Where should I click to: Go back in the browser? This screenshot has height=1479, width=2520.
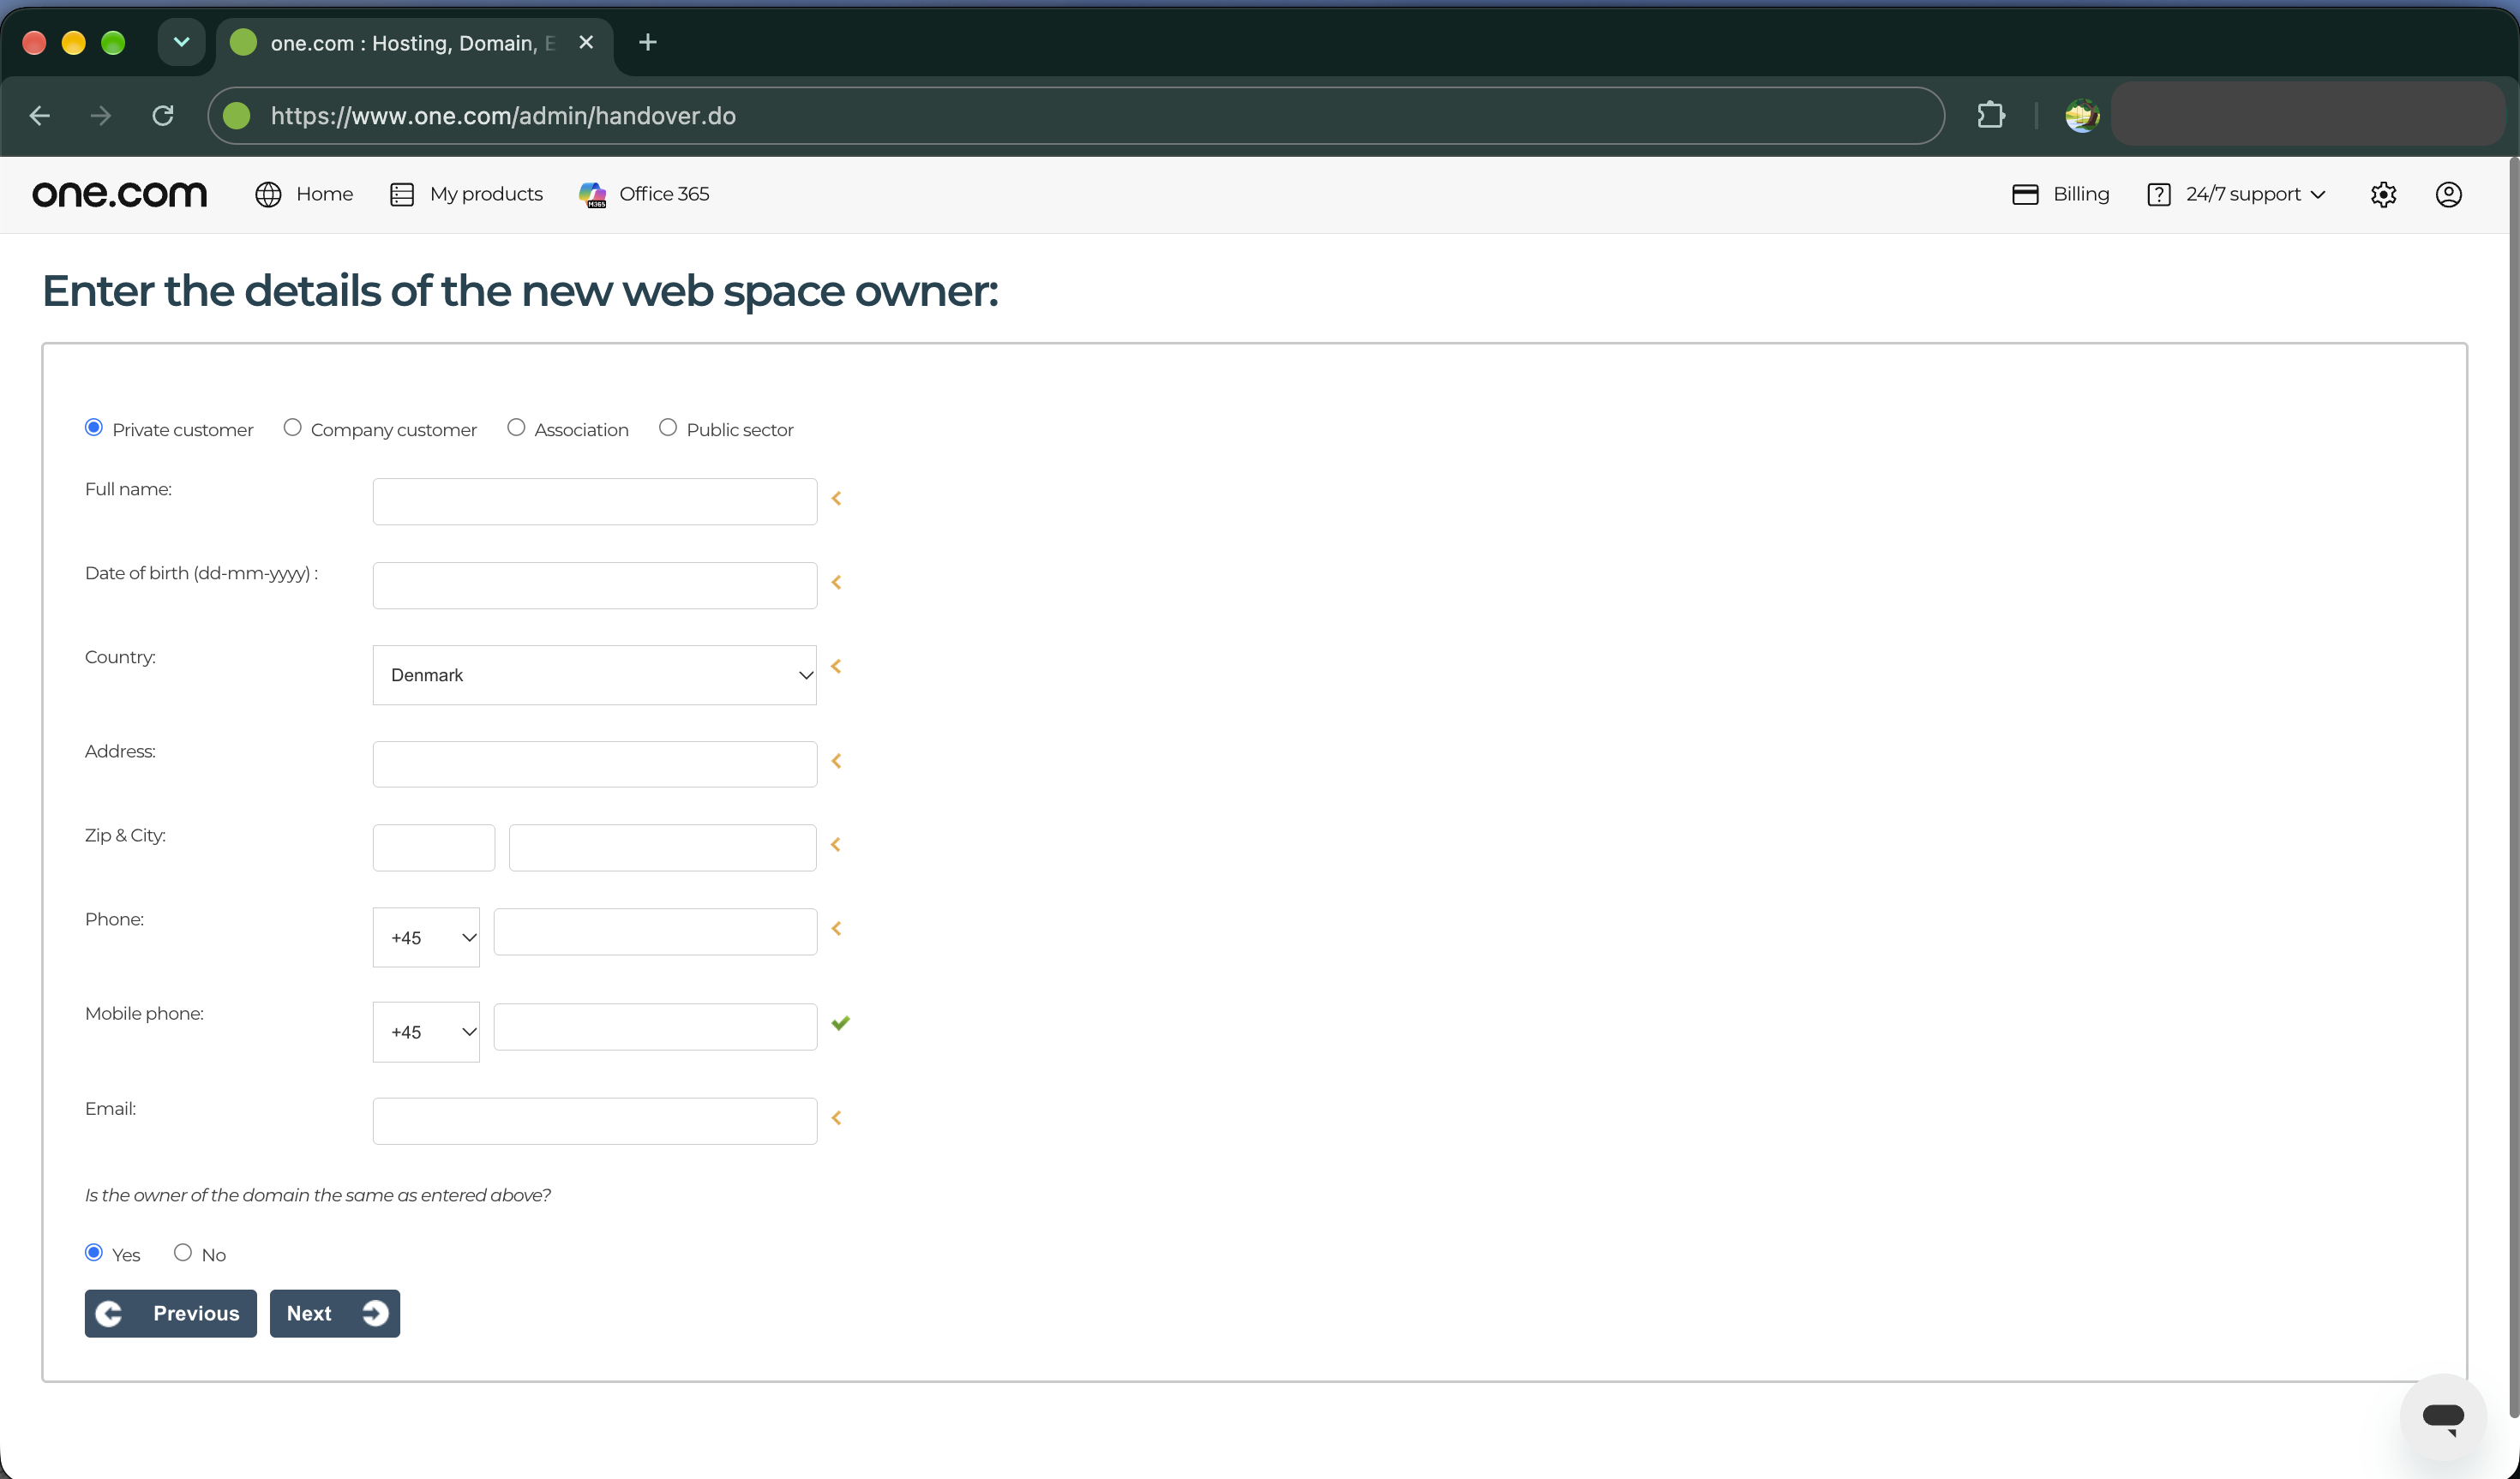(x=40, y=115)
